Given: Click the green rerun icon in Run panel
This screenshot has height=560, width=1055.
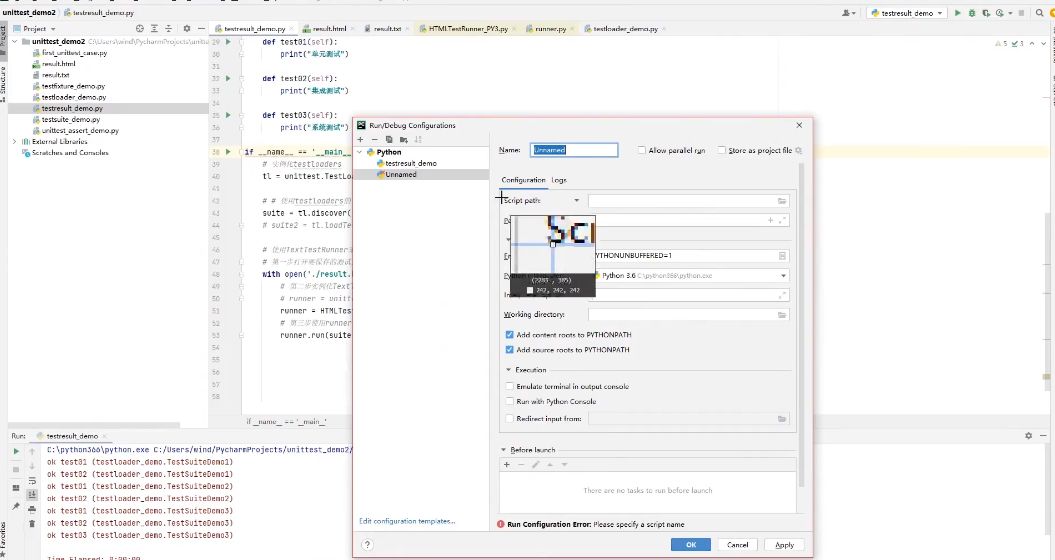Looking at the screenshot, I should pyautogui.click(x=16, y=451).
